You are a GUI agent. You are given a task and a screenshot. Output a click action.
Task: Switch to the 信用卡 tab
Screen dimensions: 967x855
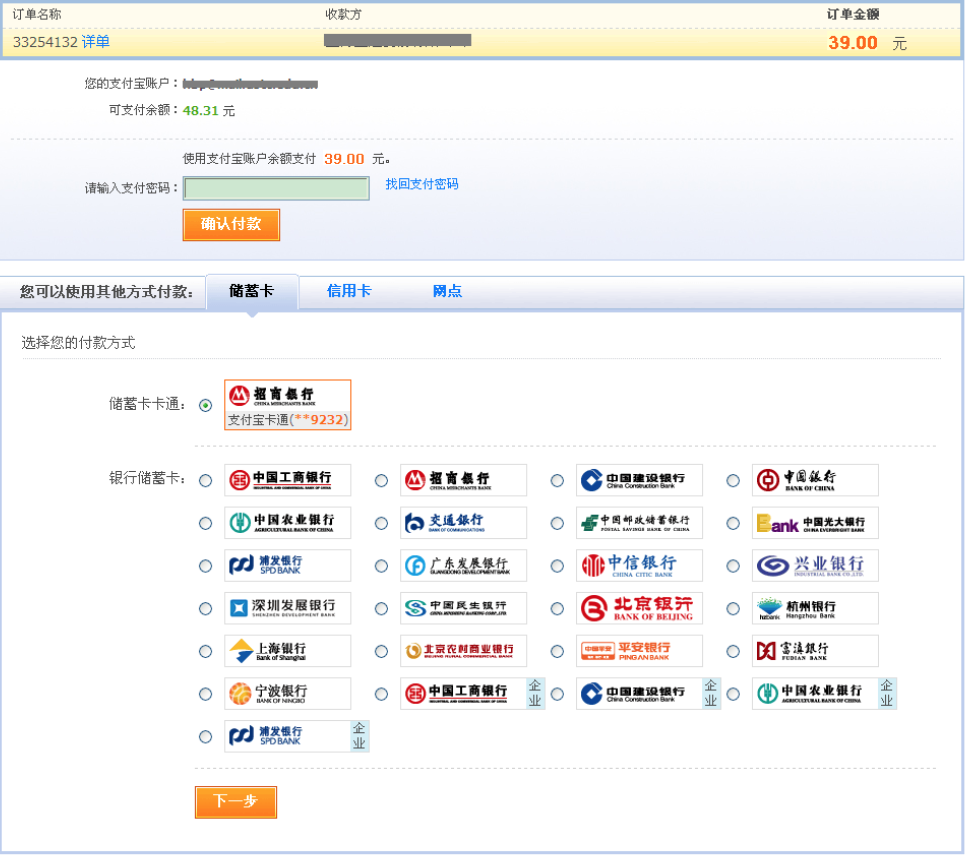[x=349, y=291]
